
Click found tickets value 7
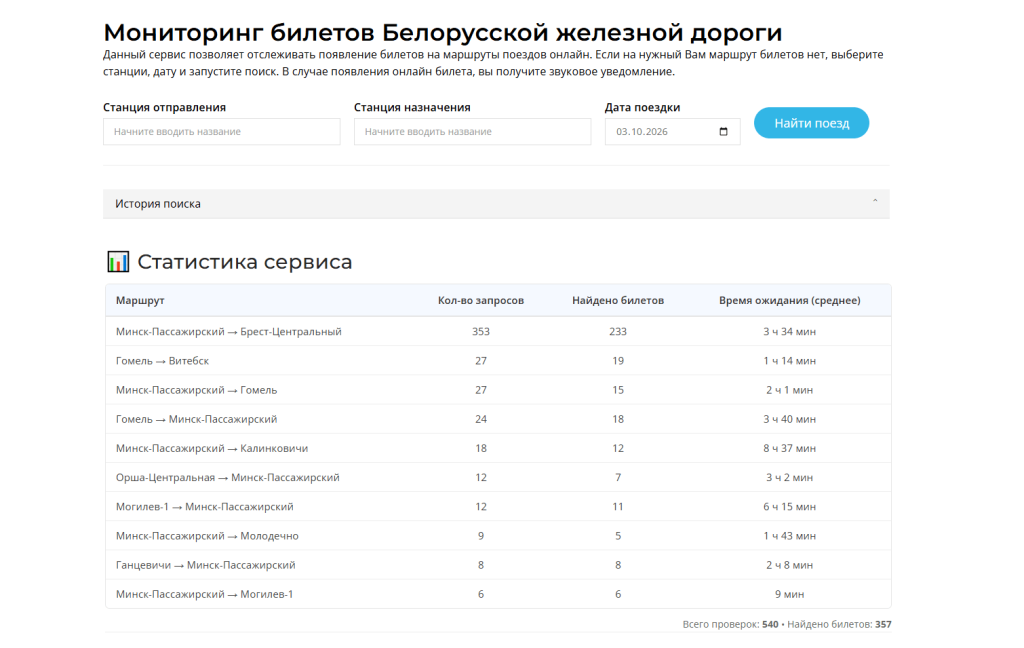[618, 478]
